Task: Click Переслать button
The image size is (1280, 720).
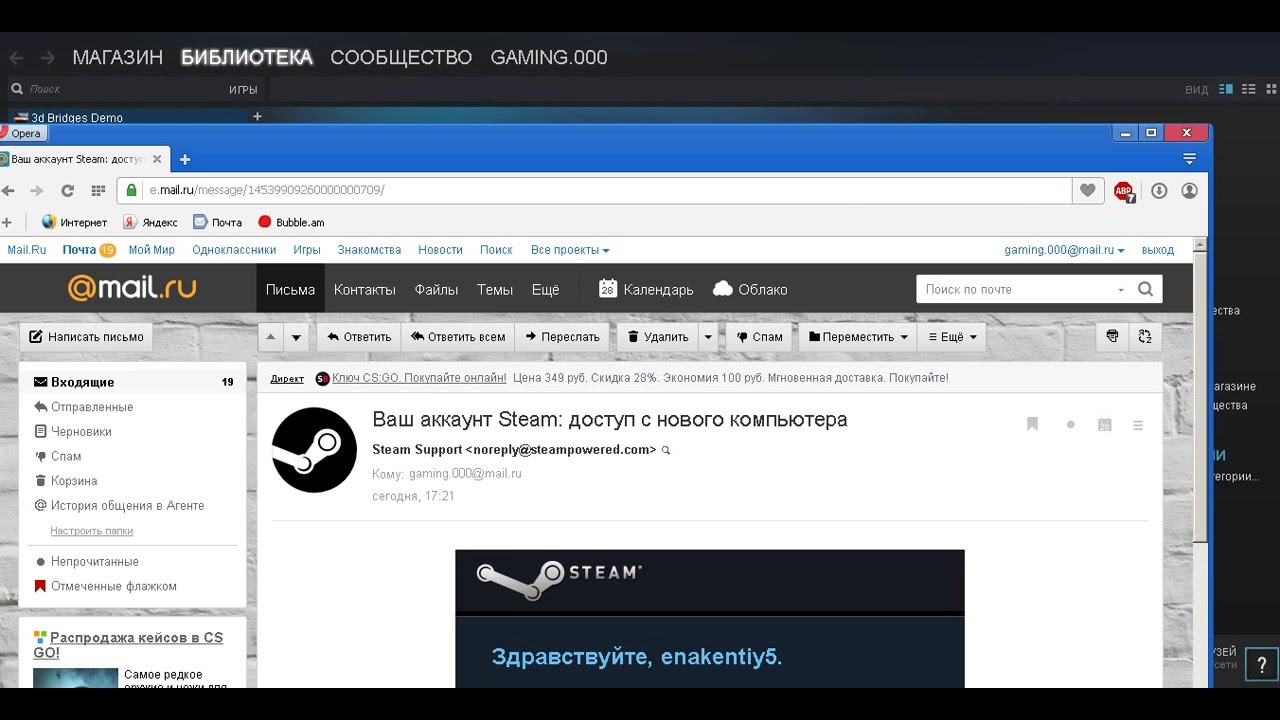Action: click(562, 337)
